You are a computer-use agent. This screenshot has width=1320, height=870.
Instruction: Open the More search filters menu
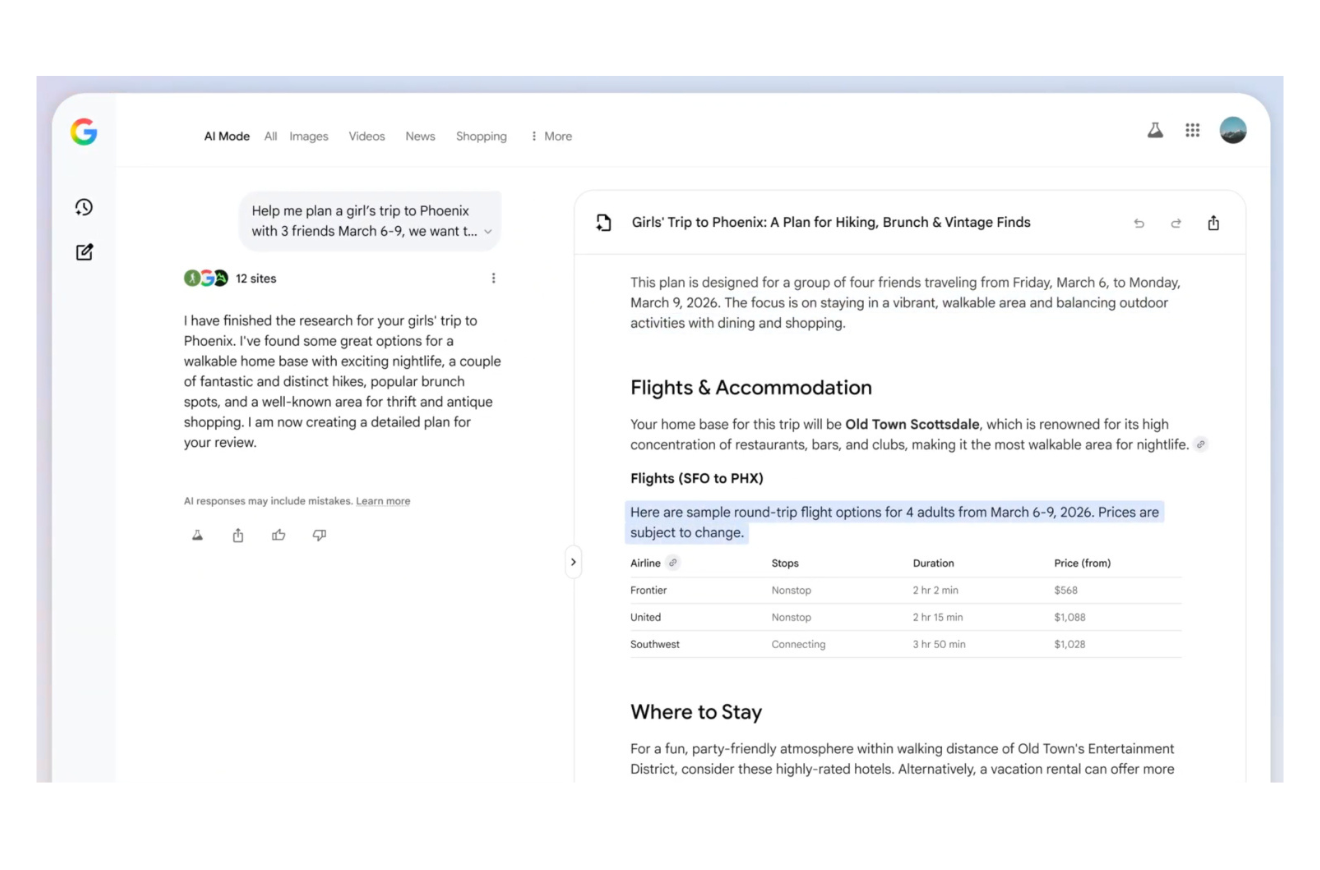pos(551,136)
